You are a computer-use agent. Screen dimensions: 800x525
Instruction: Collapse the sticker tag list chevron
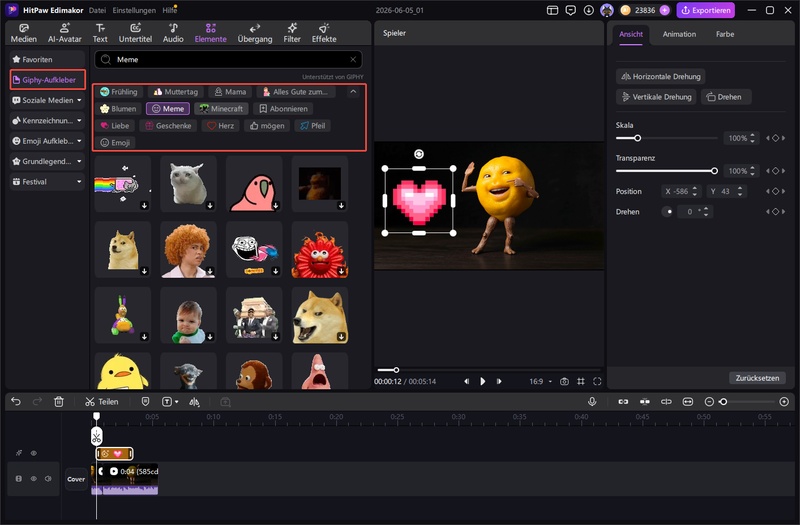coord(353,92)
